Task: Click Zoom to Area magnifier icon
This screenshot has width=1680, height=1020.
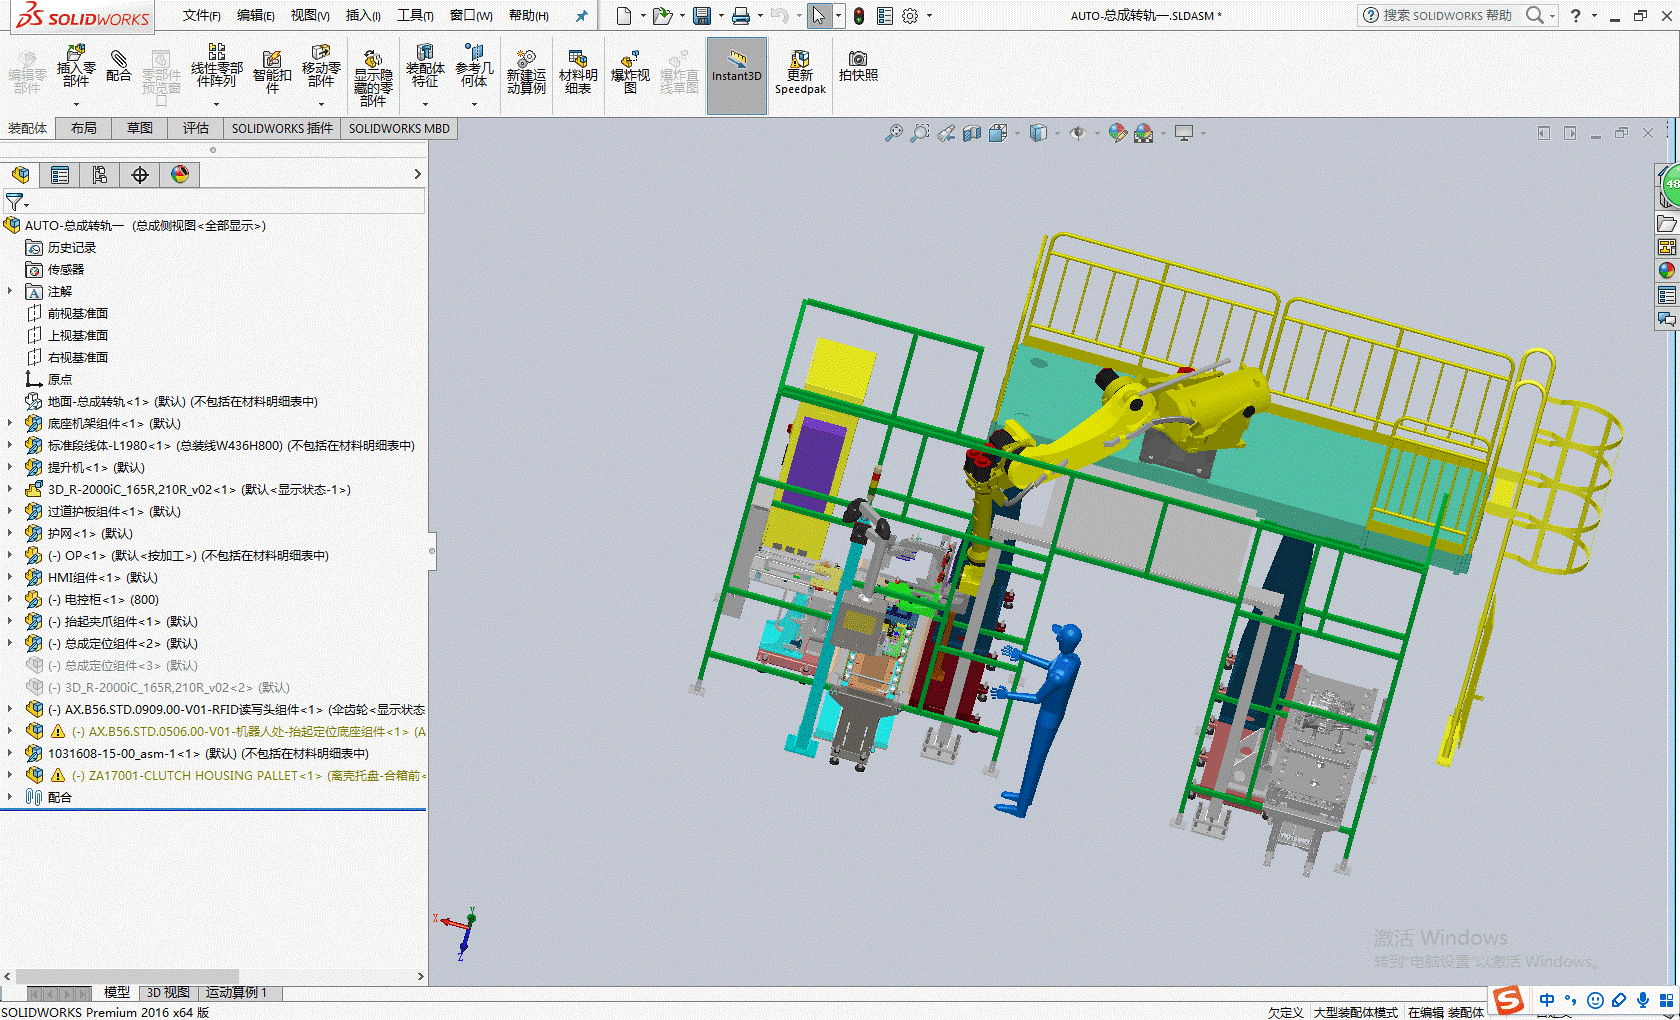Action: click(920, 132)
